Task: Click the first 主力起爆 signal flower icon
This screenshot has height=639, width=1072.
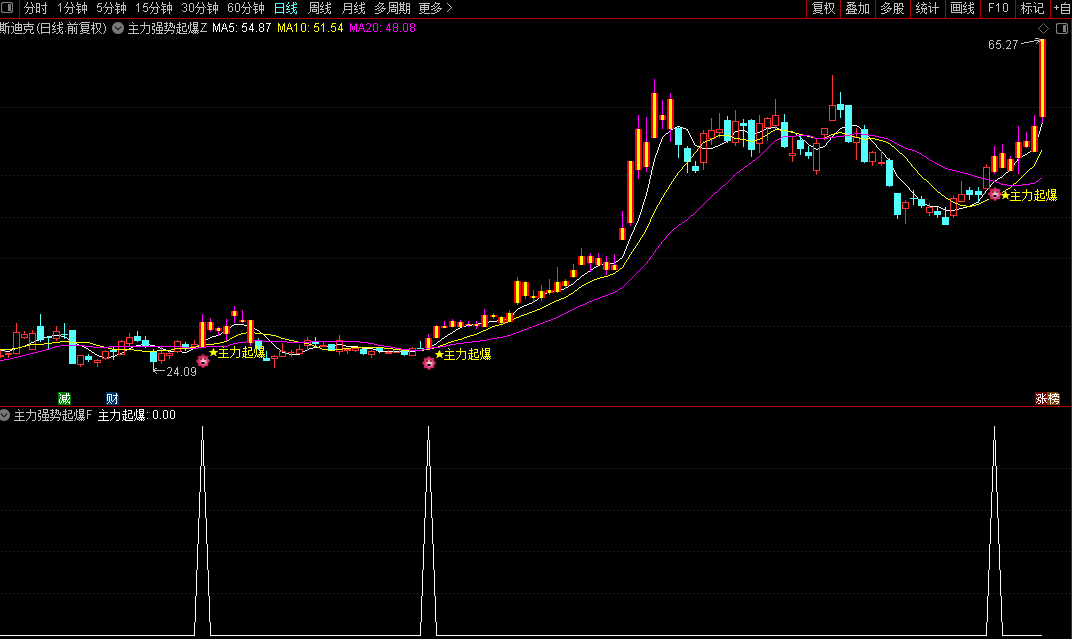Action: (x=203, y=361)
